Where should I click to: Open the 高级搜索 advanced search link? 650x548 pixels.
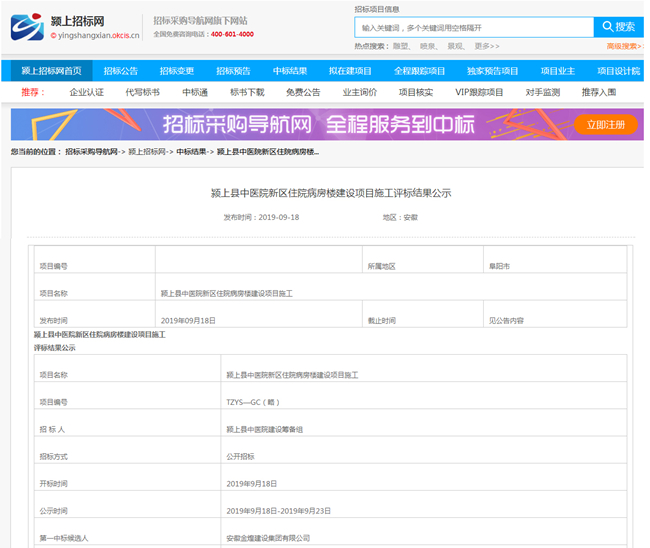pyautogui.click(x=621, y=46)
